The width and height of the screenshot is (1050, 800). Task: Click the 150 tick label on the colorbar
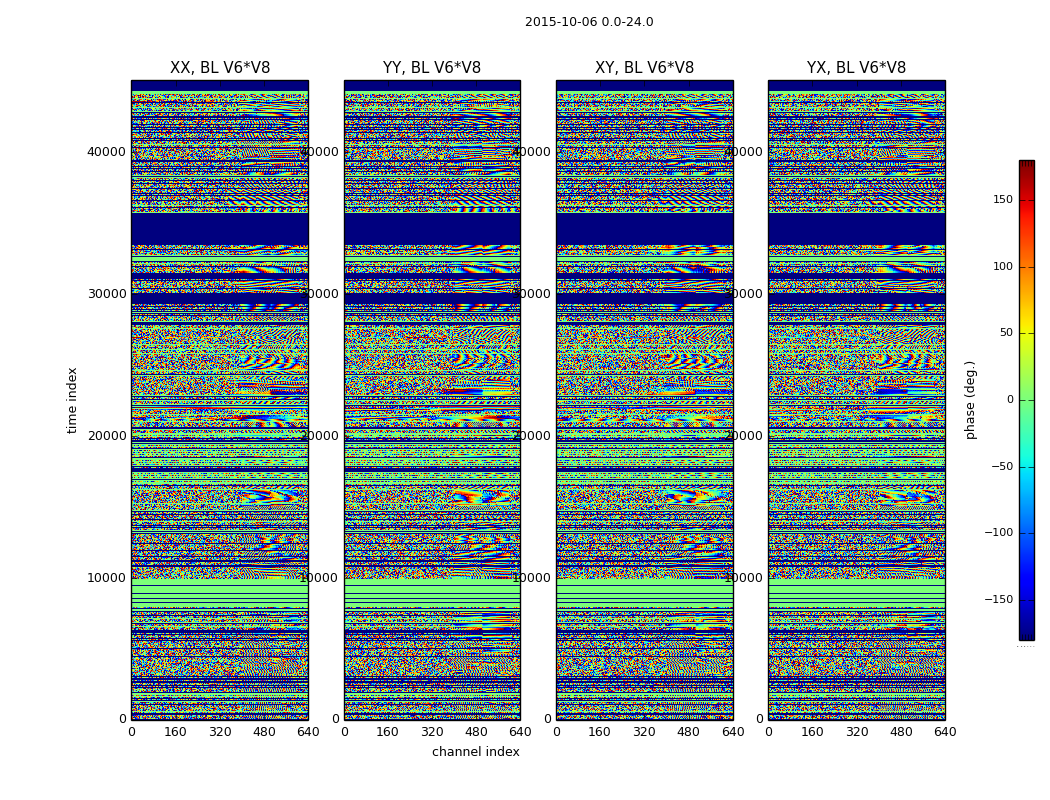coord(1002,199)
